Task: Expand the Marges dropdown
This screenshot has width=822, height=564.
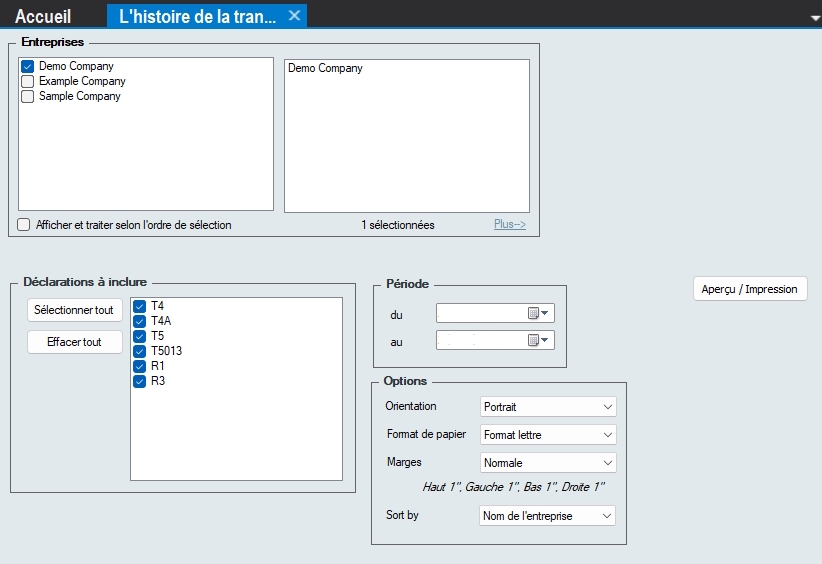Action: (547, 463)
